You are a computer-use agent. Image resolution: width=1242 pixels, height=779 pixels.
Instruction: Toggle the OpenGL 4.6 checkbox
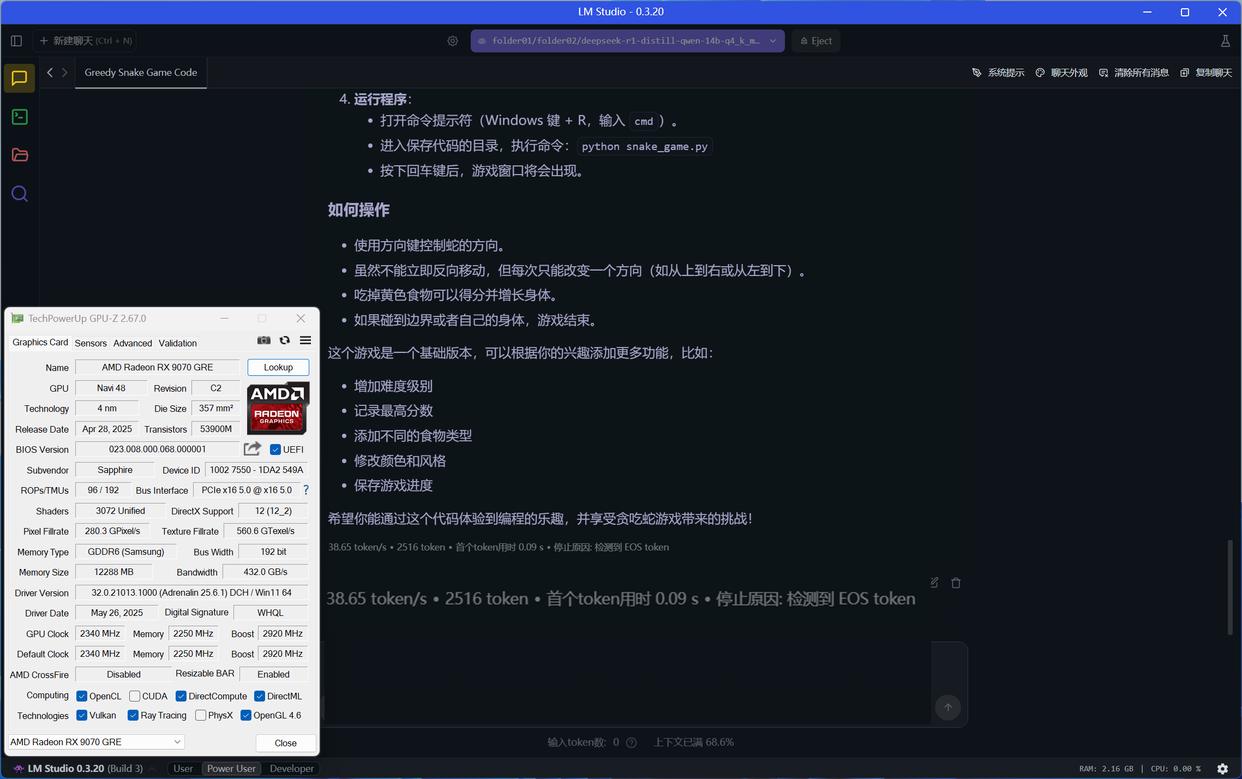point(246,715)
